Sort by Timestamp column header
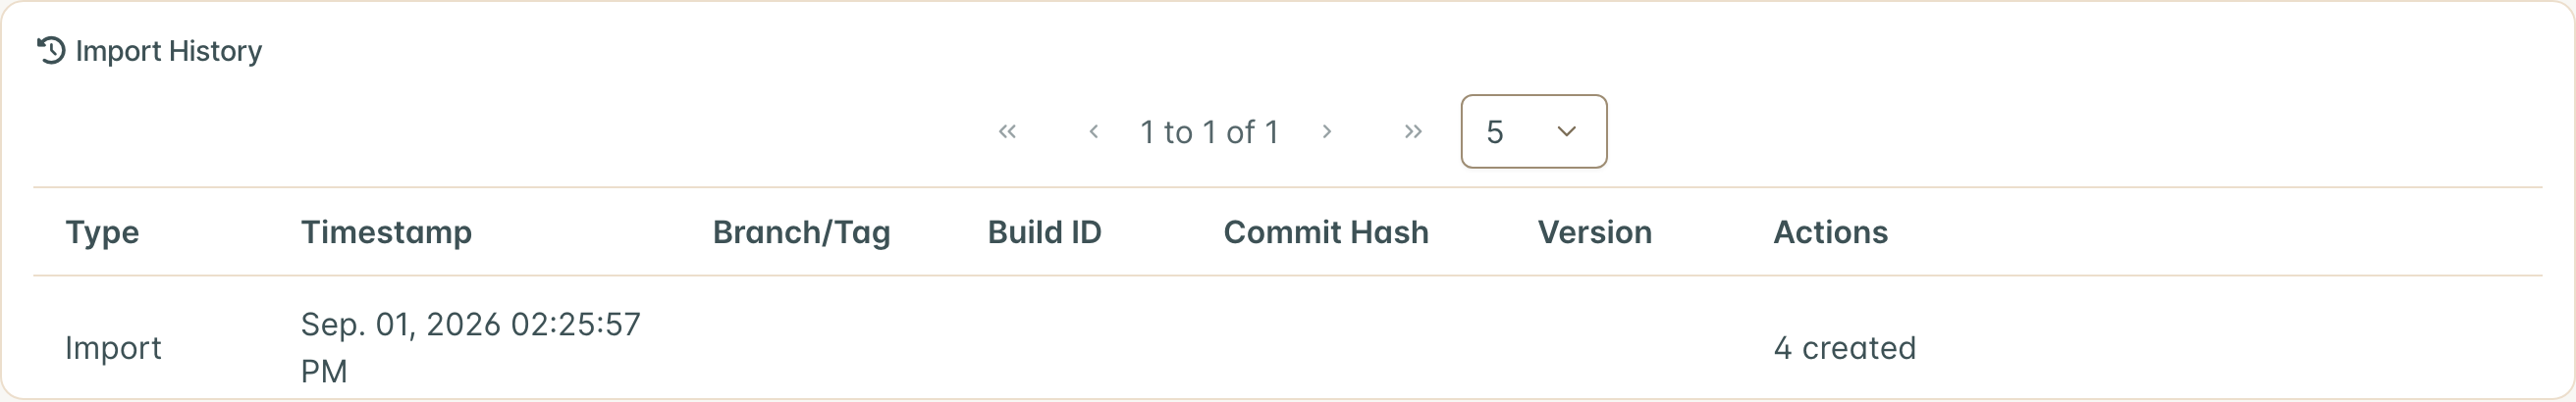The height and width of the screenshot is (402, 2576). tap(386, 232)
